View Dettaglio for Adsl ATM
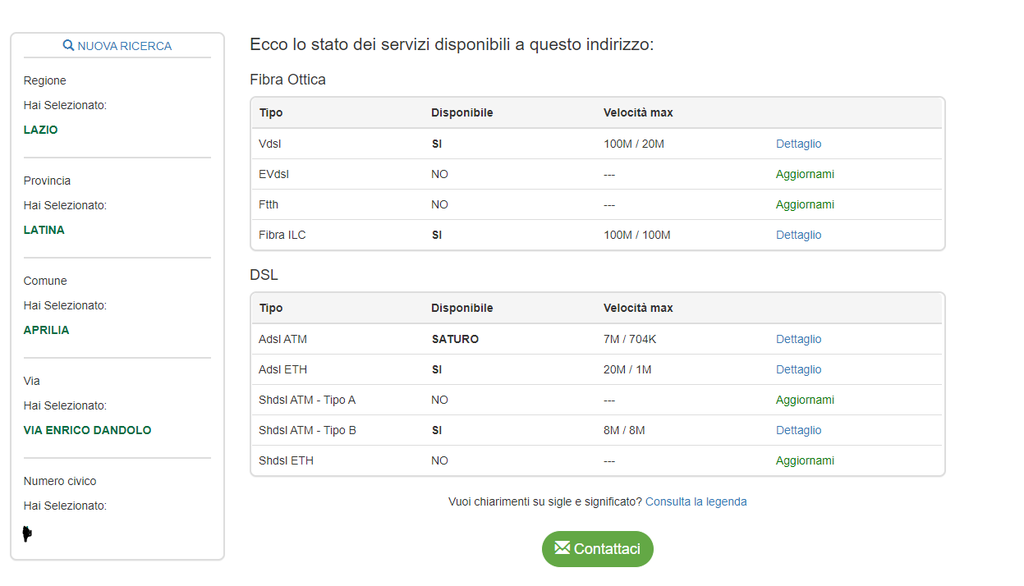 798,339
